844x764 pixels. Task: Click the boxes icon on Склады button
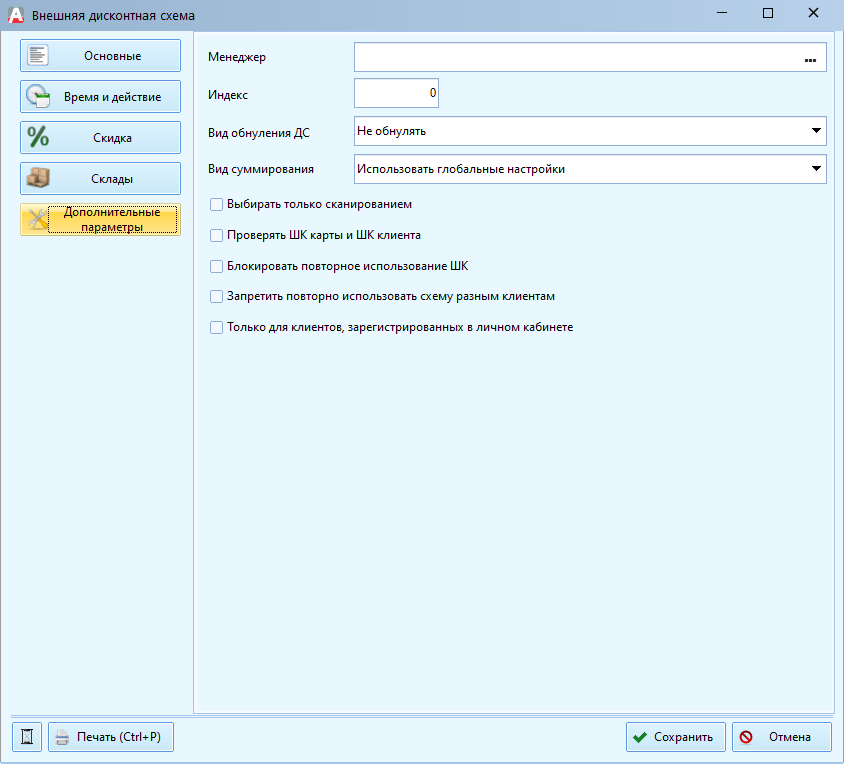tap(38, 178)
